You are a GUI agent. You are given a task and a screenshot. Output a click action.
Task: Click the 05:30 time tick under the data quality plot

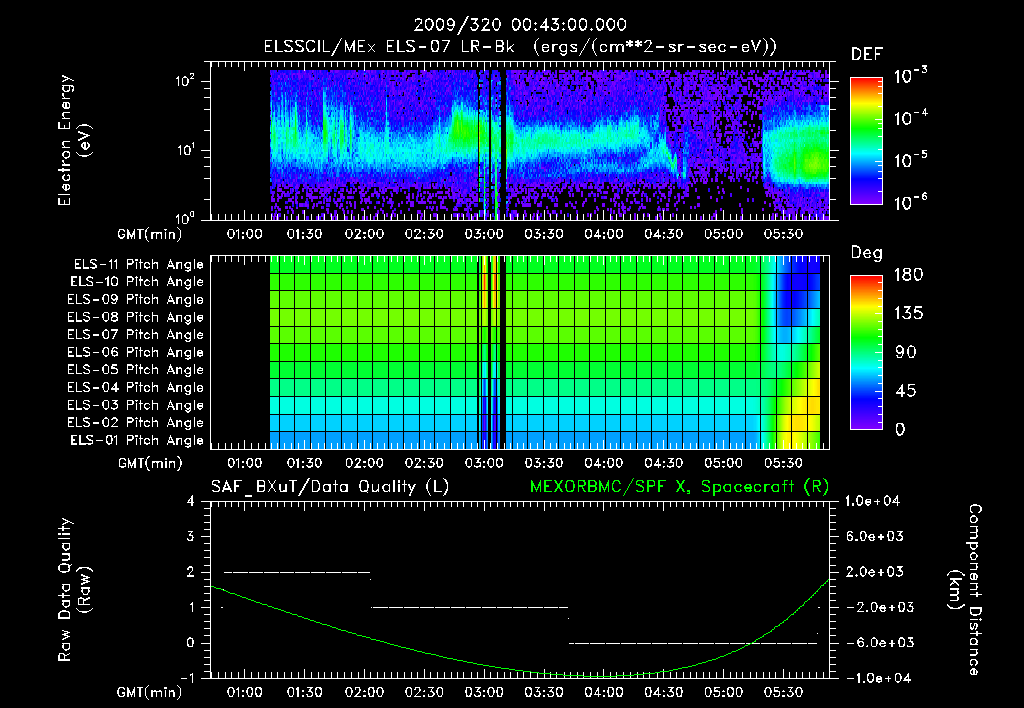pyautogui.click(x=783, y=692)
